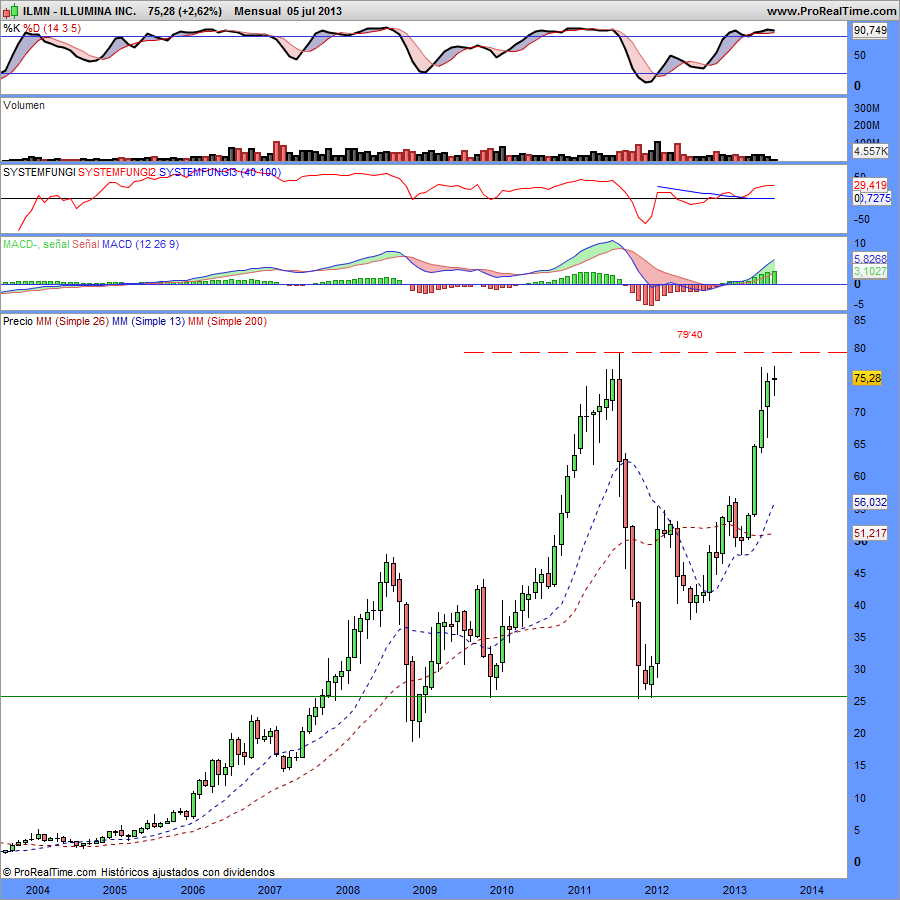Click the '%K' stochastic label
900x900 pixels.
[x=11, y=28]
